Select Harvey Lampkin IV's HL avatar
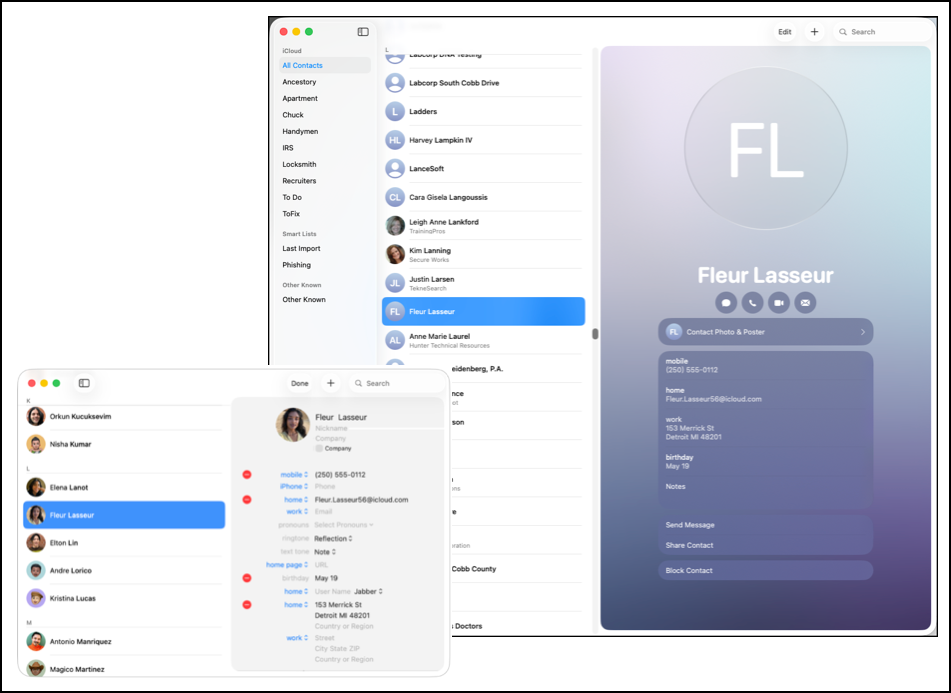Viewport: 951px width, 693px height. [x=395, y=140]
